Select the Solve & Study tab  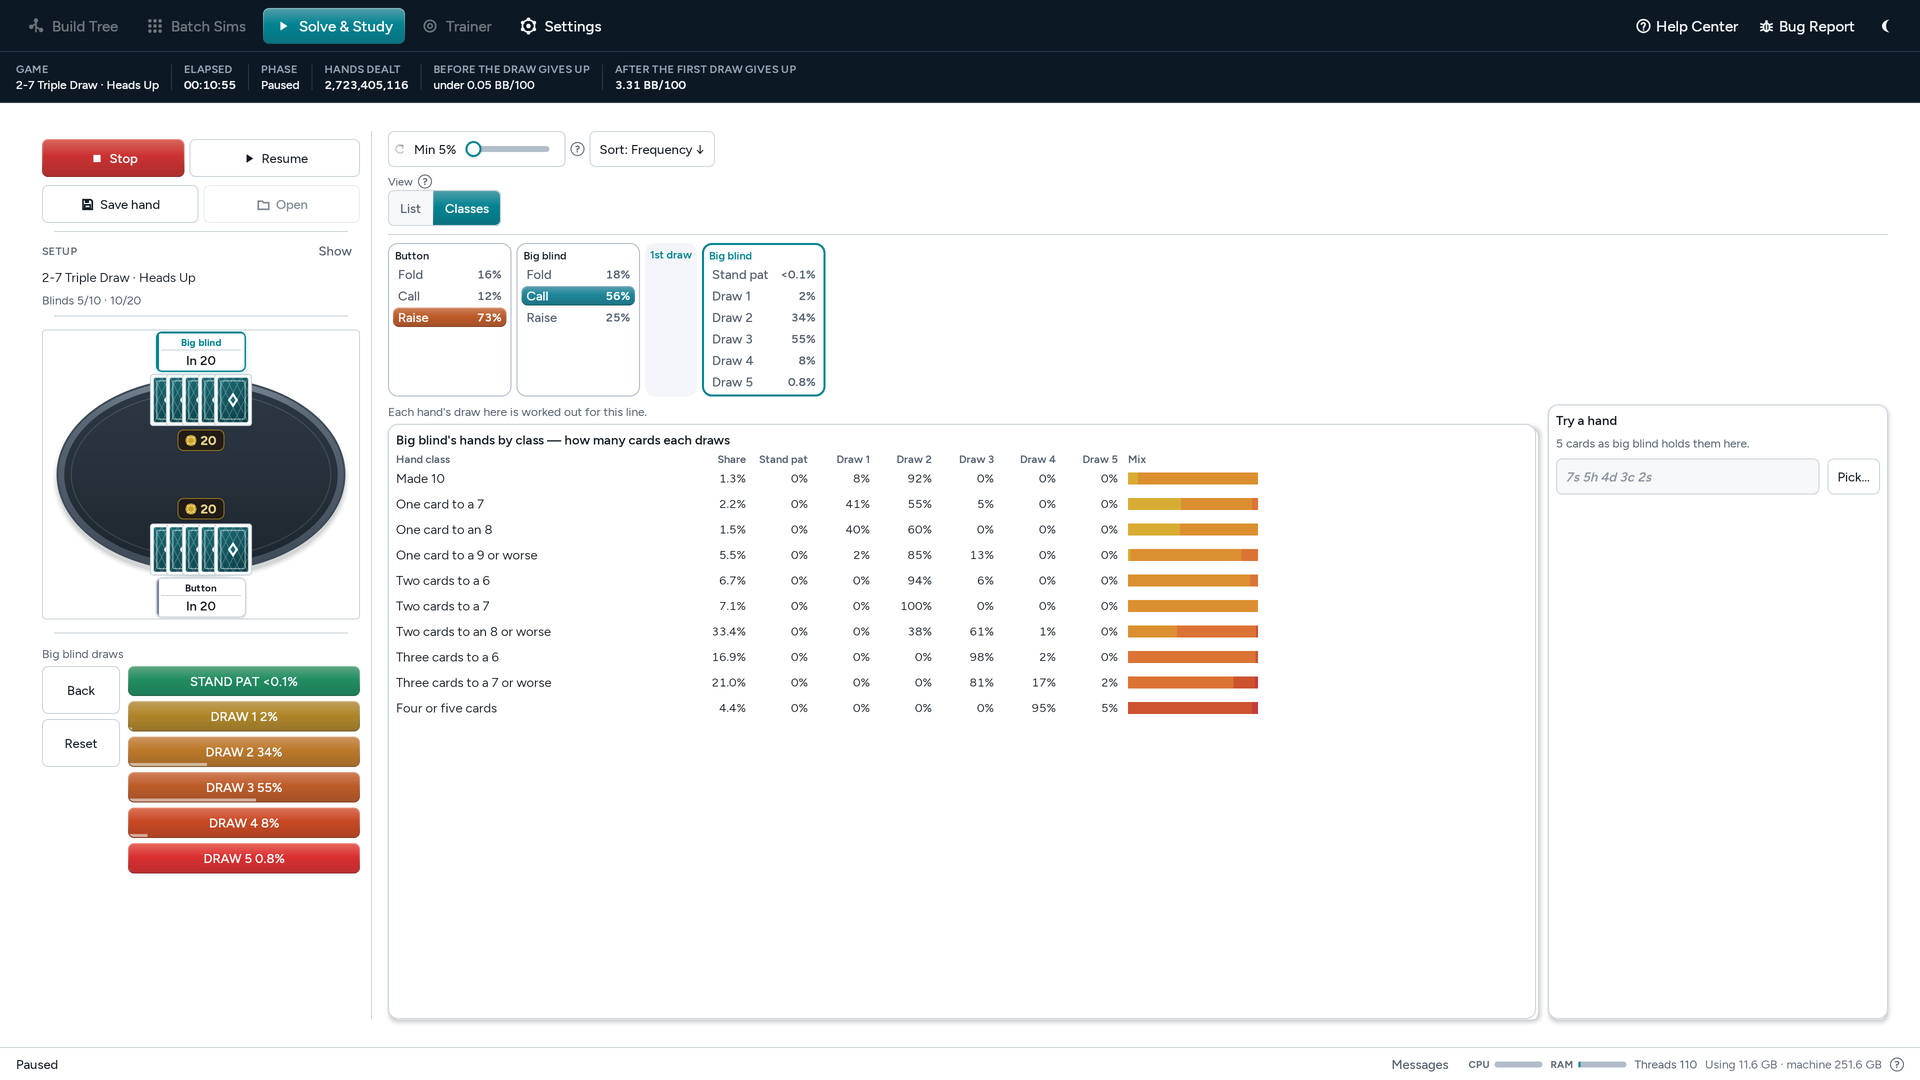click(x=334, y=26)
